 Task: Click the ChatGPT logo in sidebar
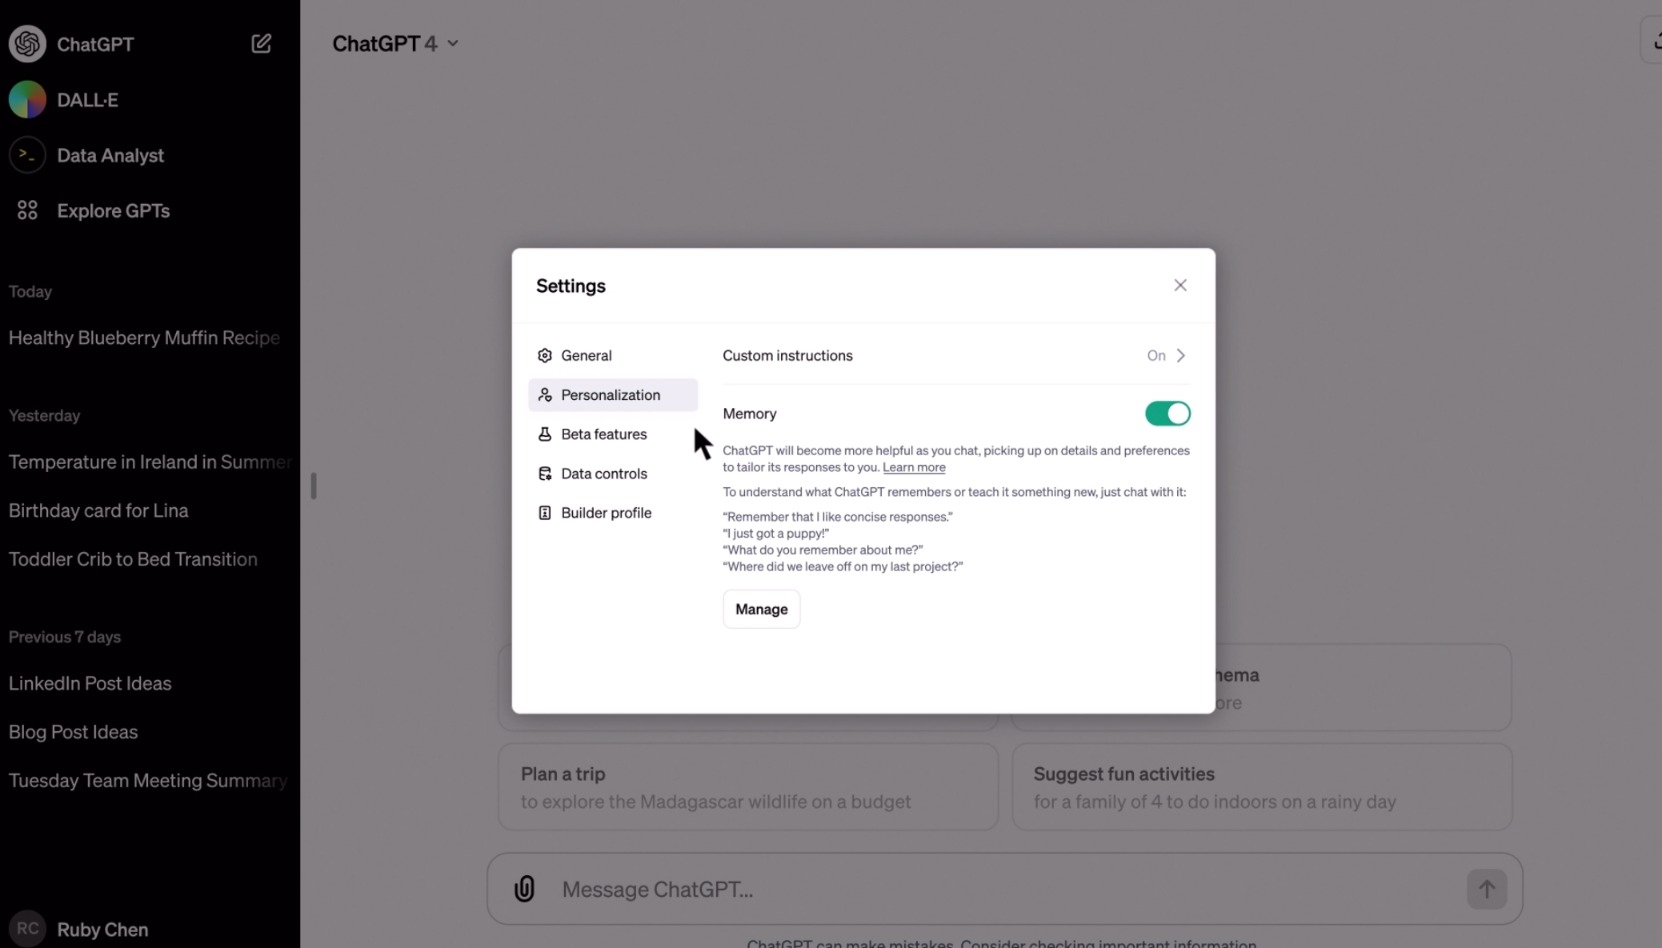(x=27, y=44)
